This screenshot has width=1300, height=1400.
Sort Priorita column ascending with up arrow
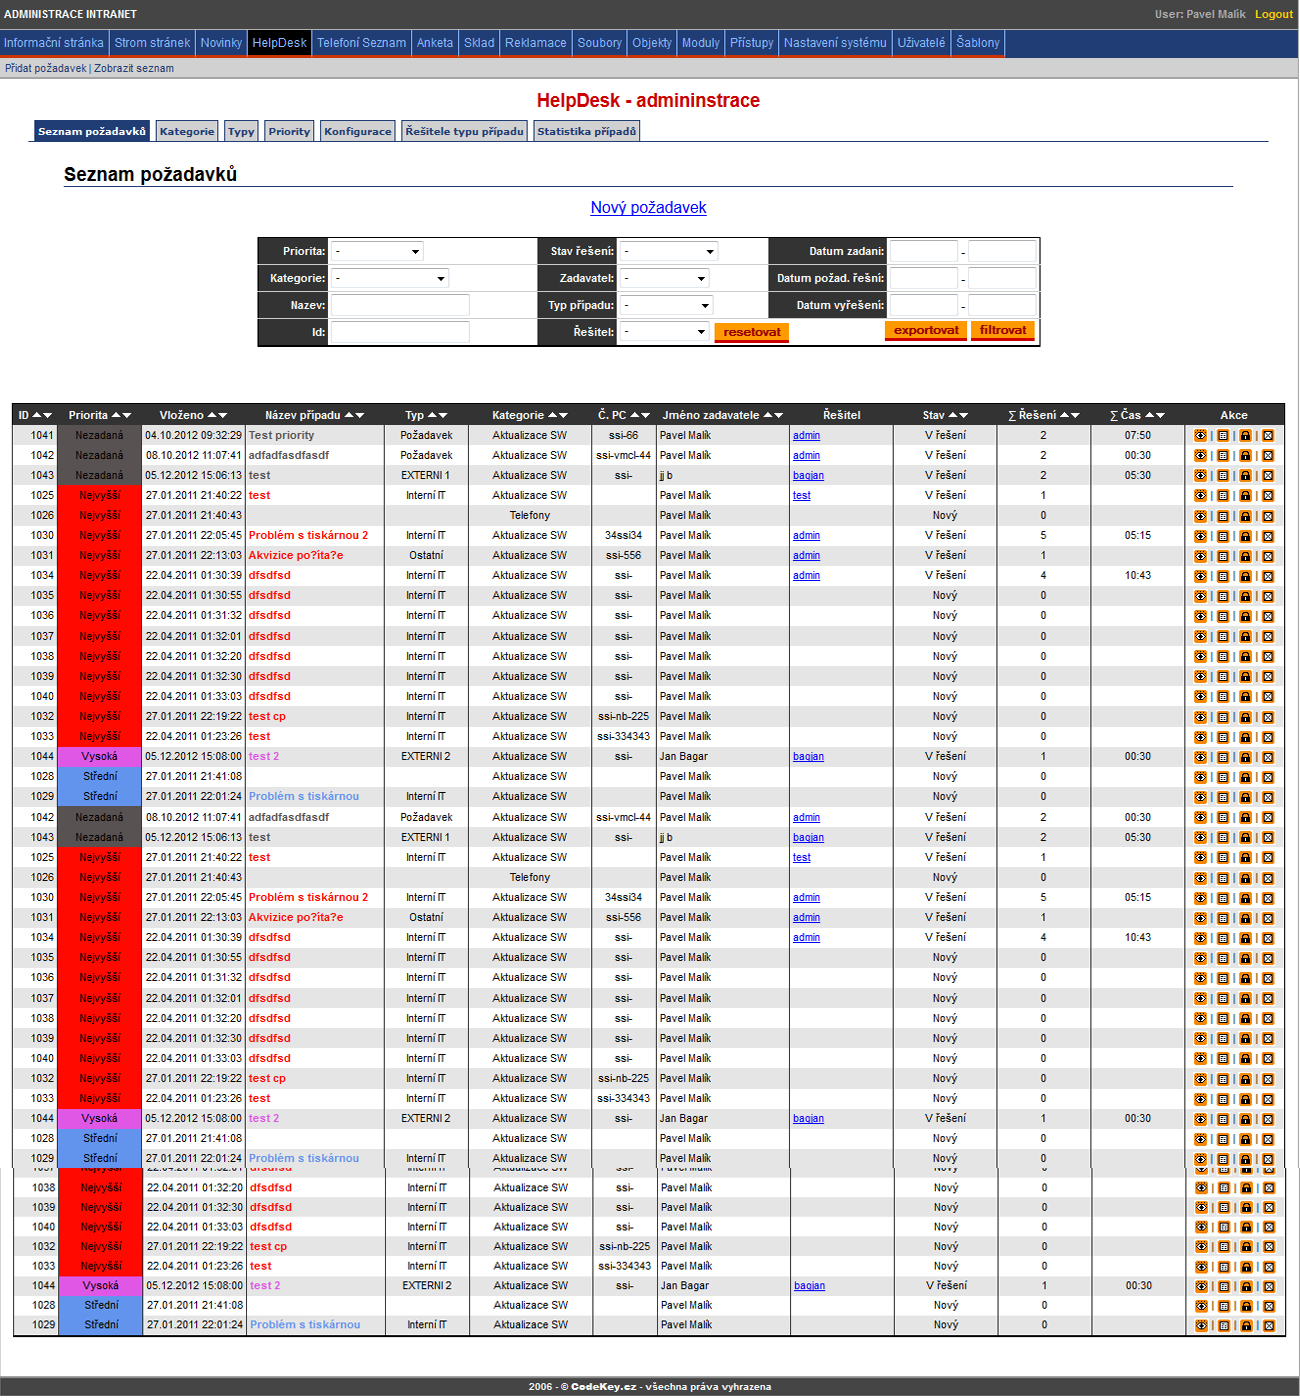click(x=116, y=415)
